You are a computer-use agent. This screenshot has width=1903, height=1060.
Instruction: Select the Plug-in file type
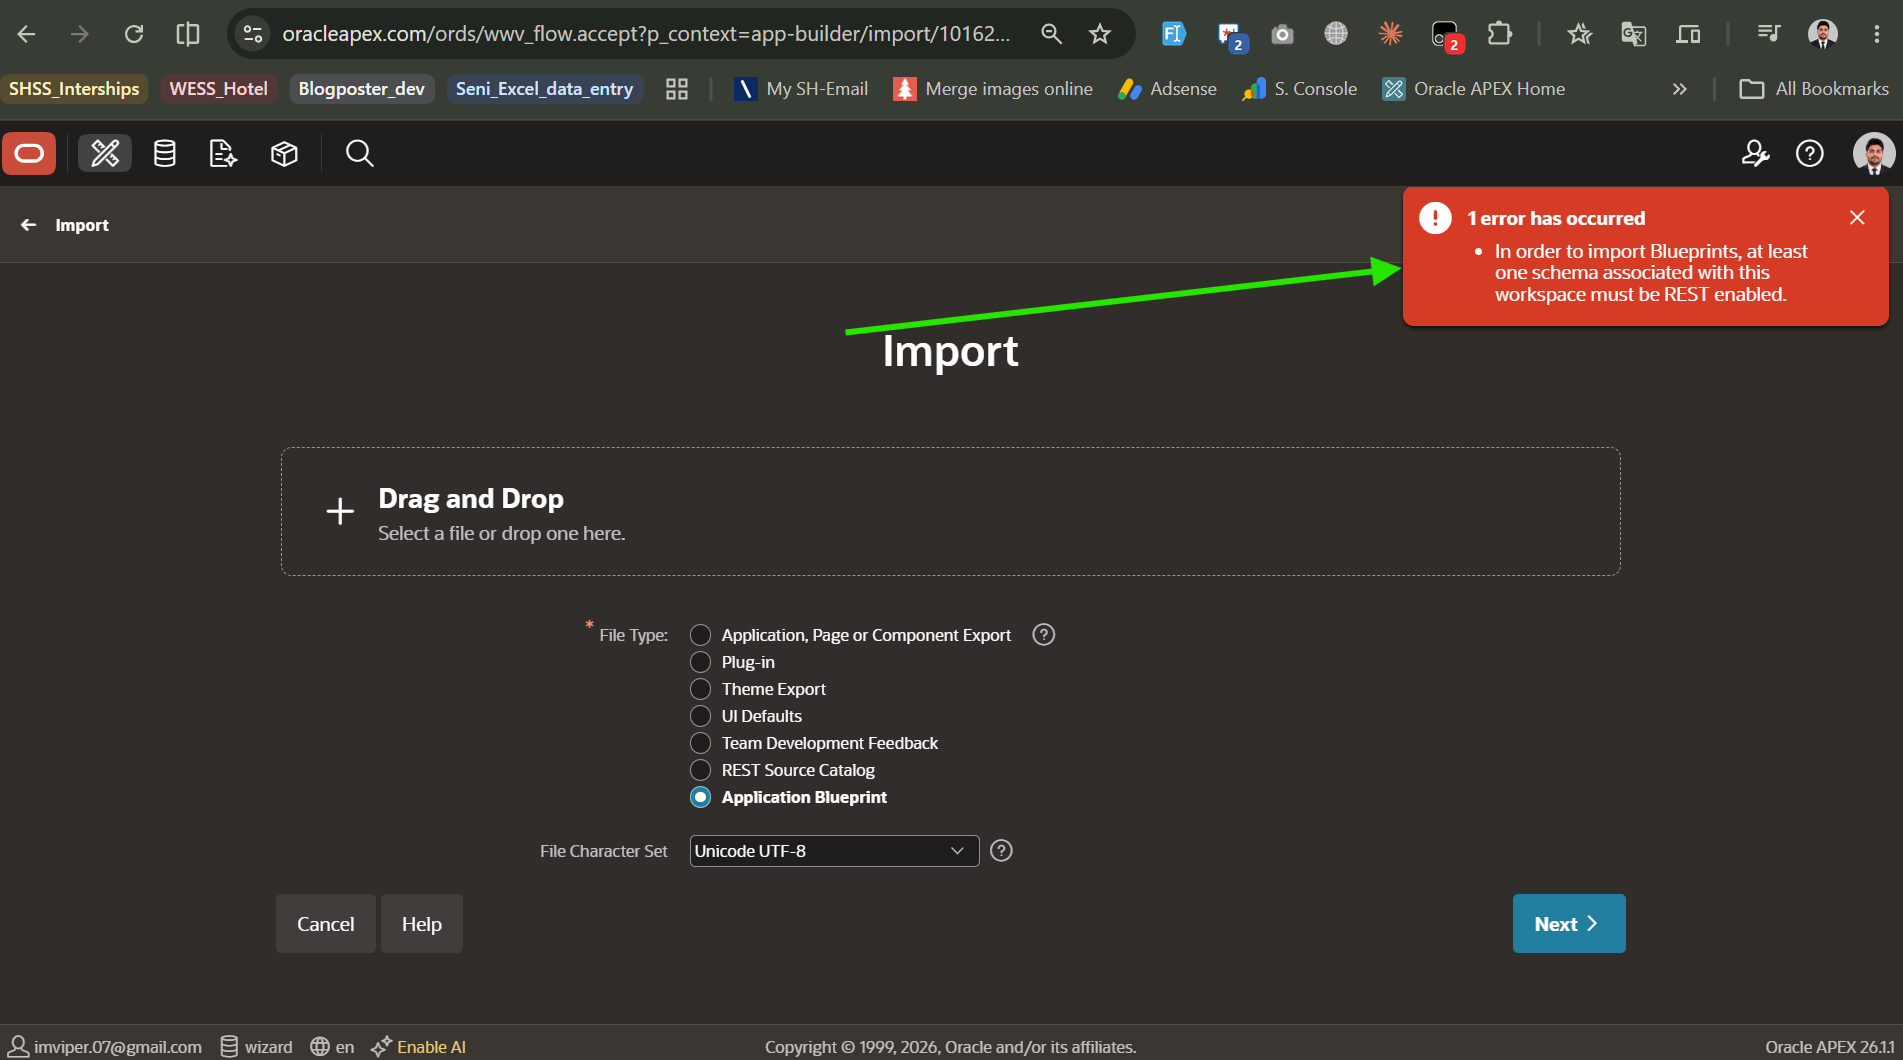click(x=700, y=662)
